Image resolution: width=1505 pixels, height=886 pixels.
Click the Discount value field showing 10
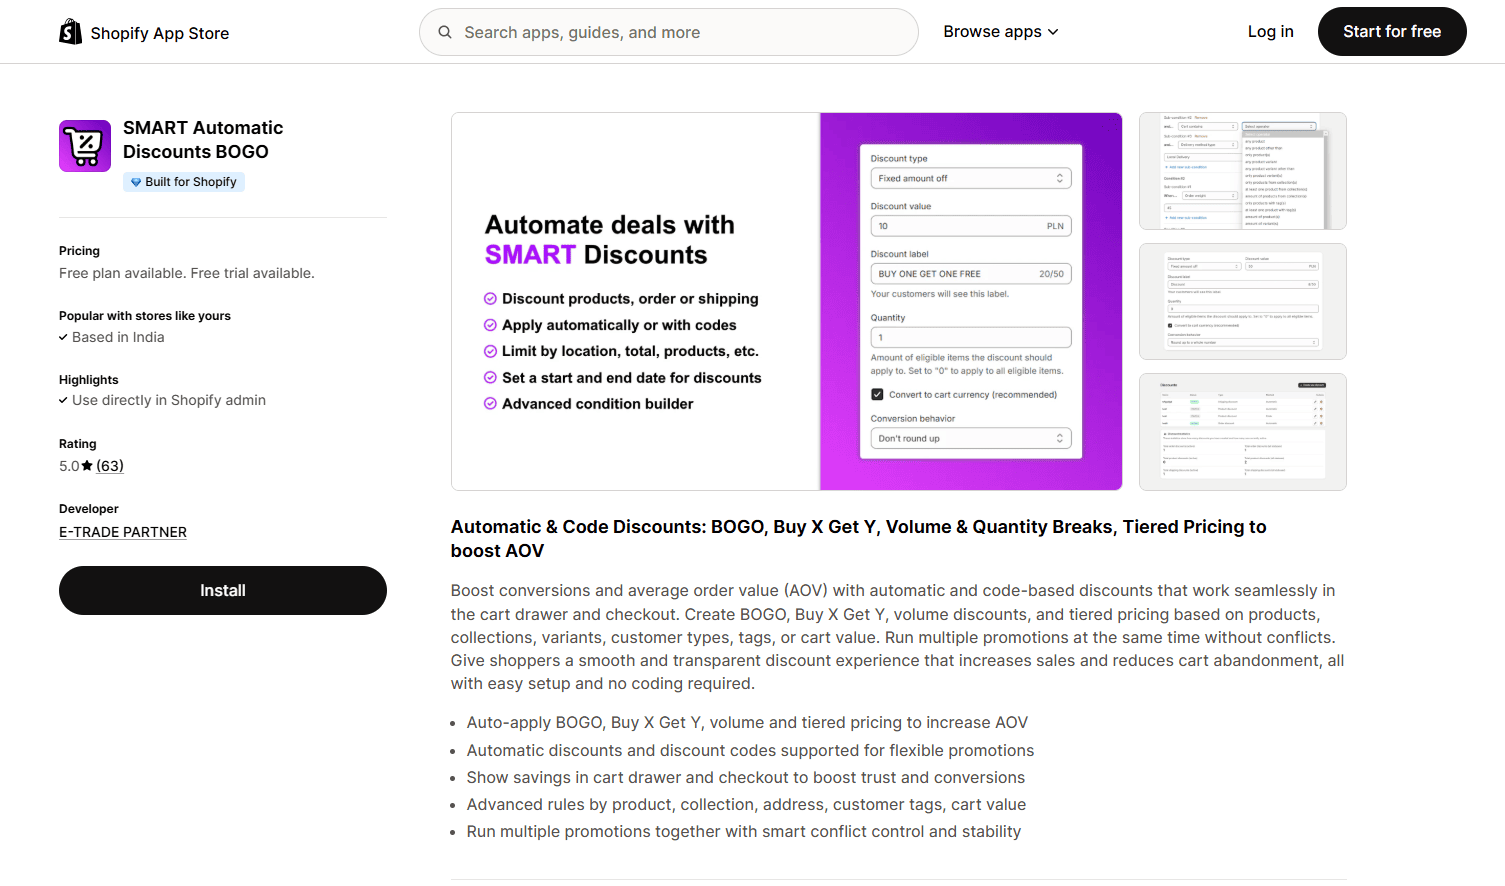coord(970,226)
